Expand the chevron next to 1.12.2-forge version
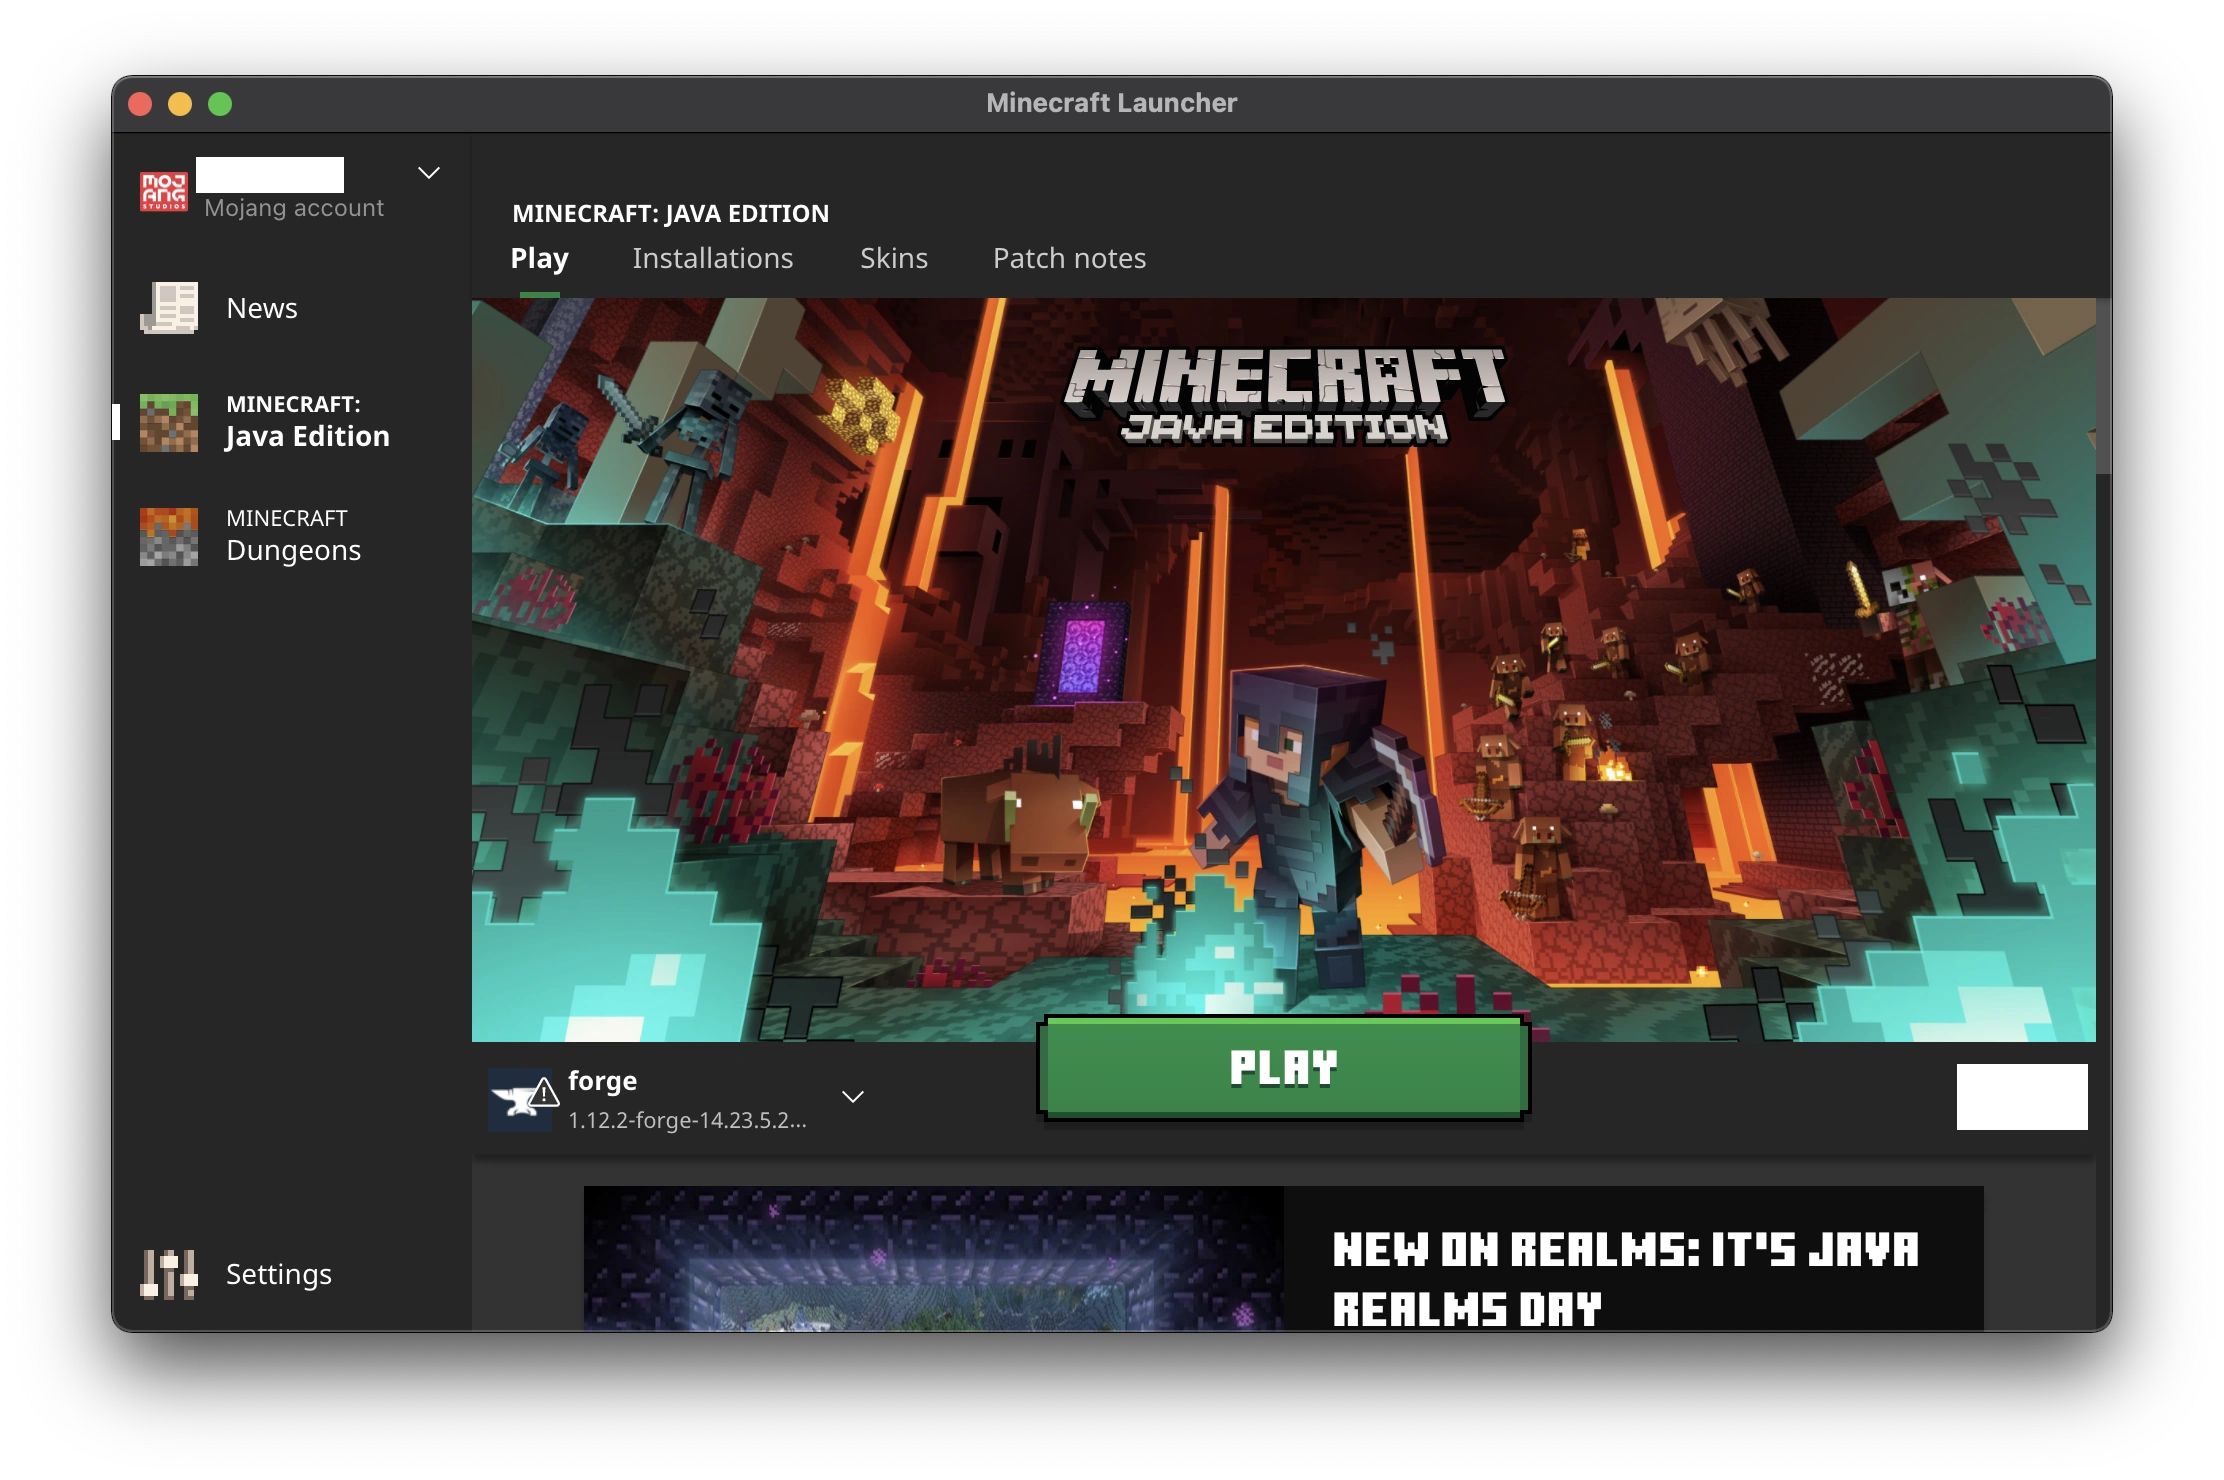This screenshot has height=1480, width=2224. (x=853, y=1097)
